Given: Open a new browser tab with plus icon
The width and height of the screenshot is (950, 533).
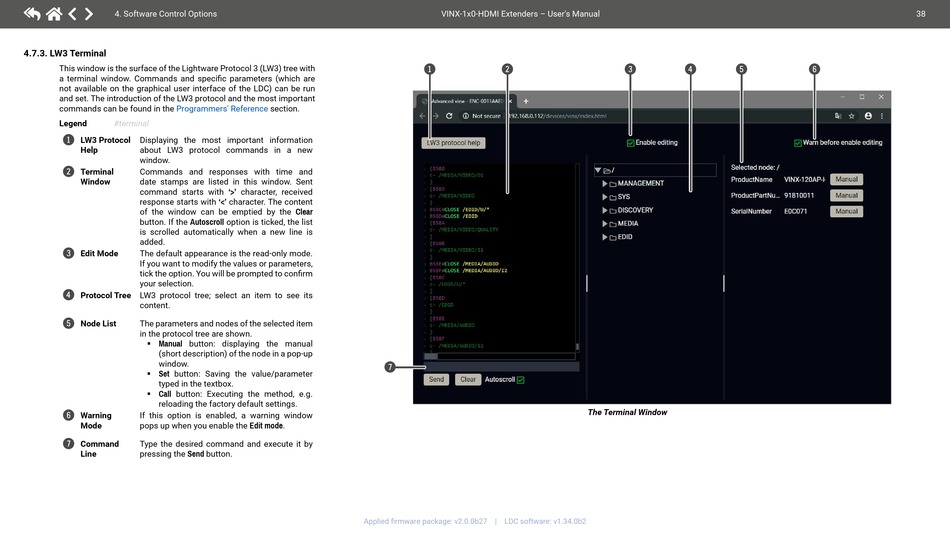Looking at the screenshot, I should (526, 101).
